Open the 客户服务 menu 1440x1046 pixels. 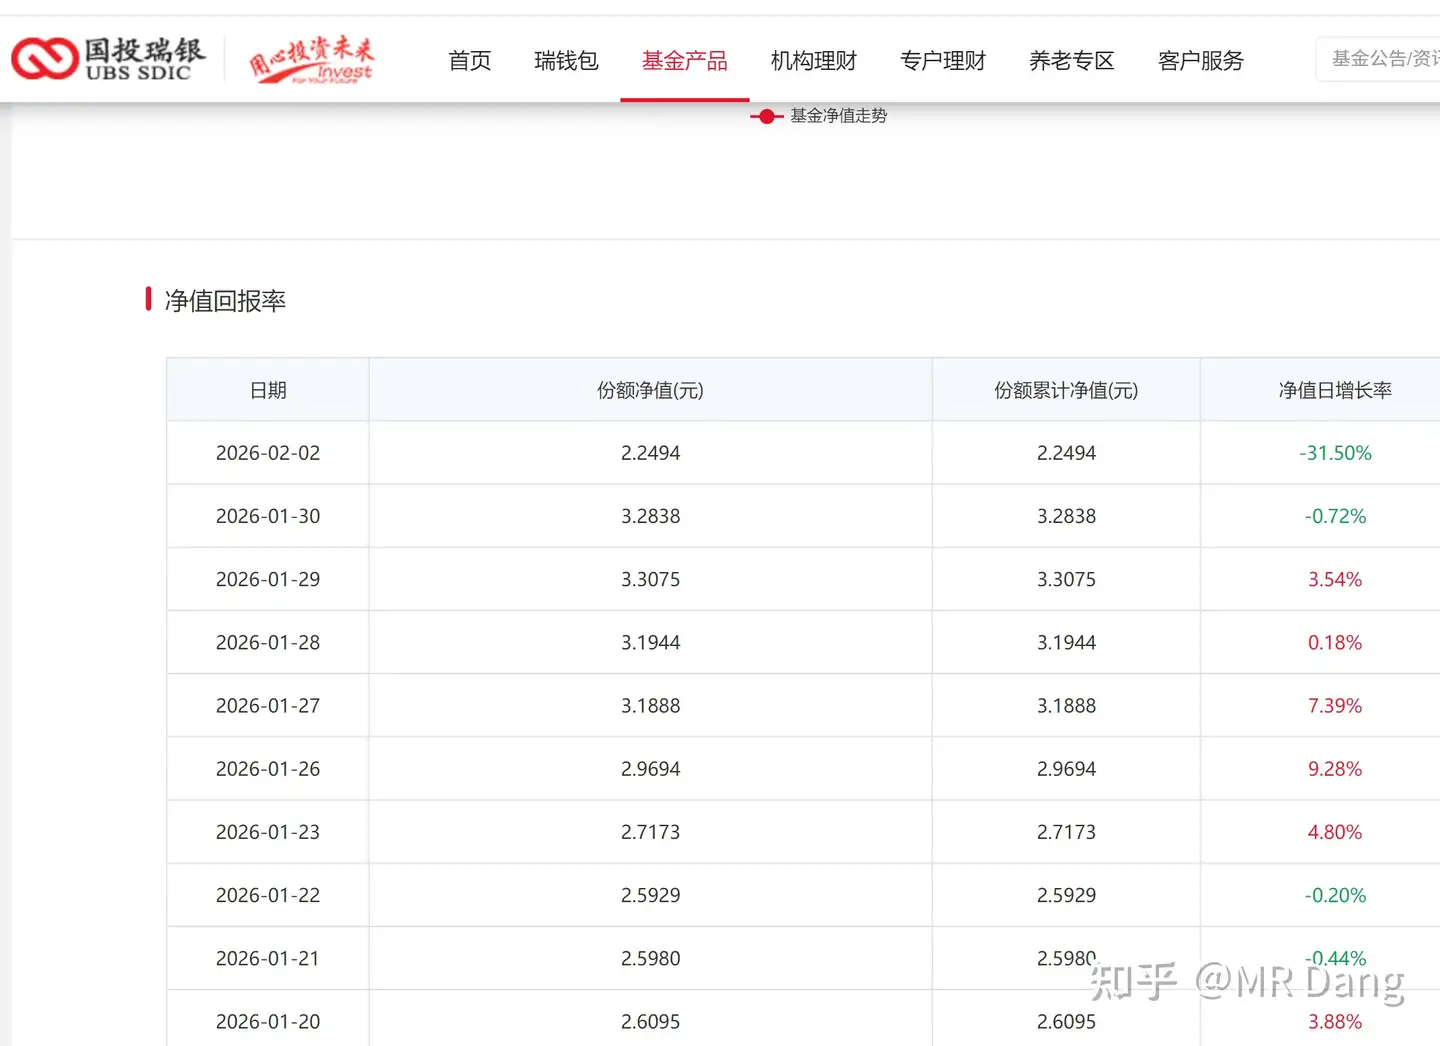coord(1200,61)
